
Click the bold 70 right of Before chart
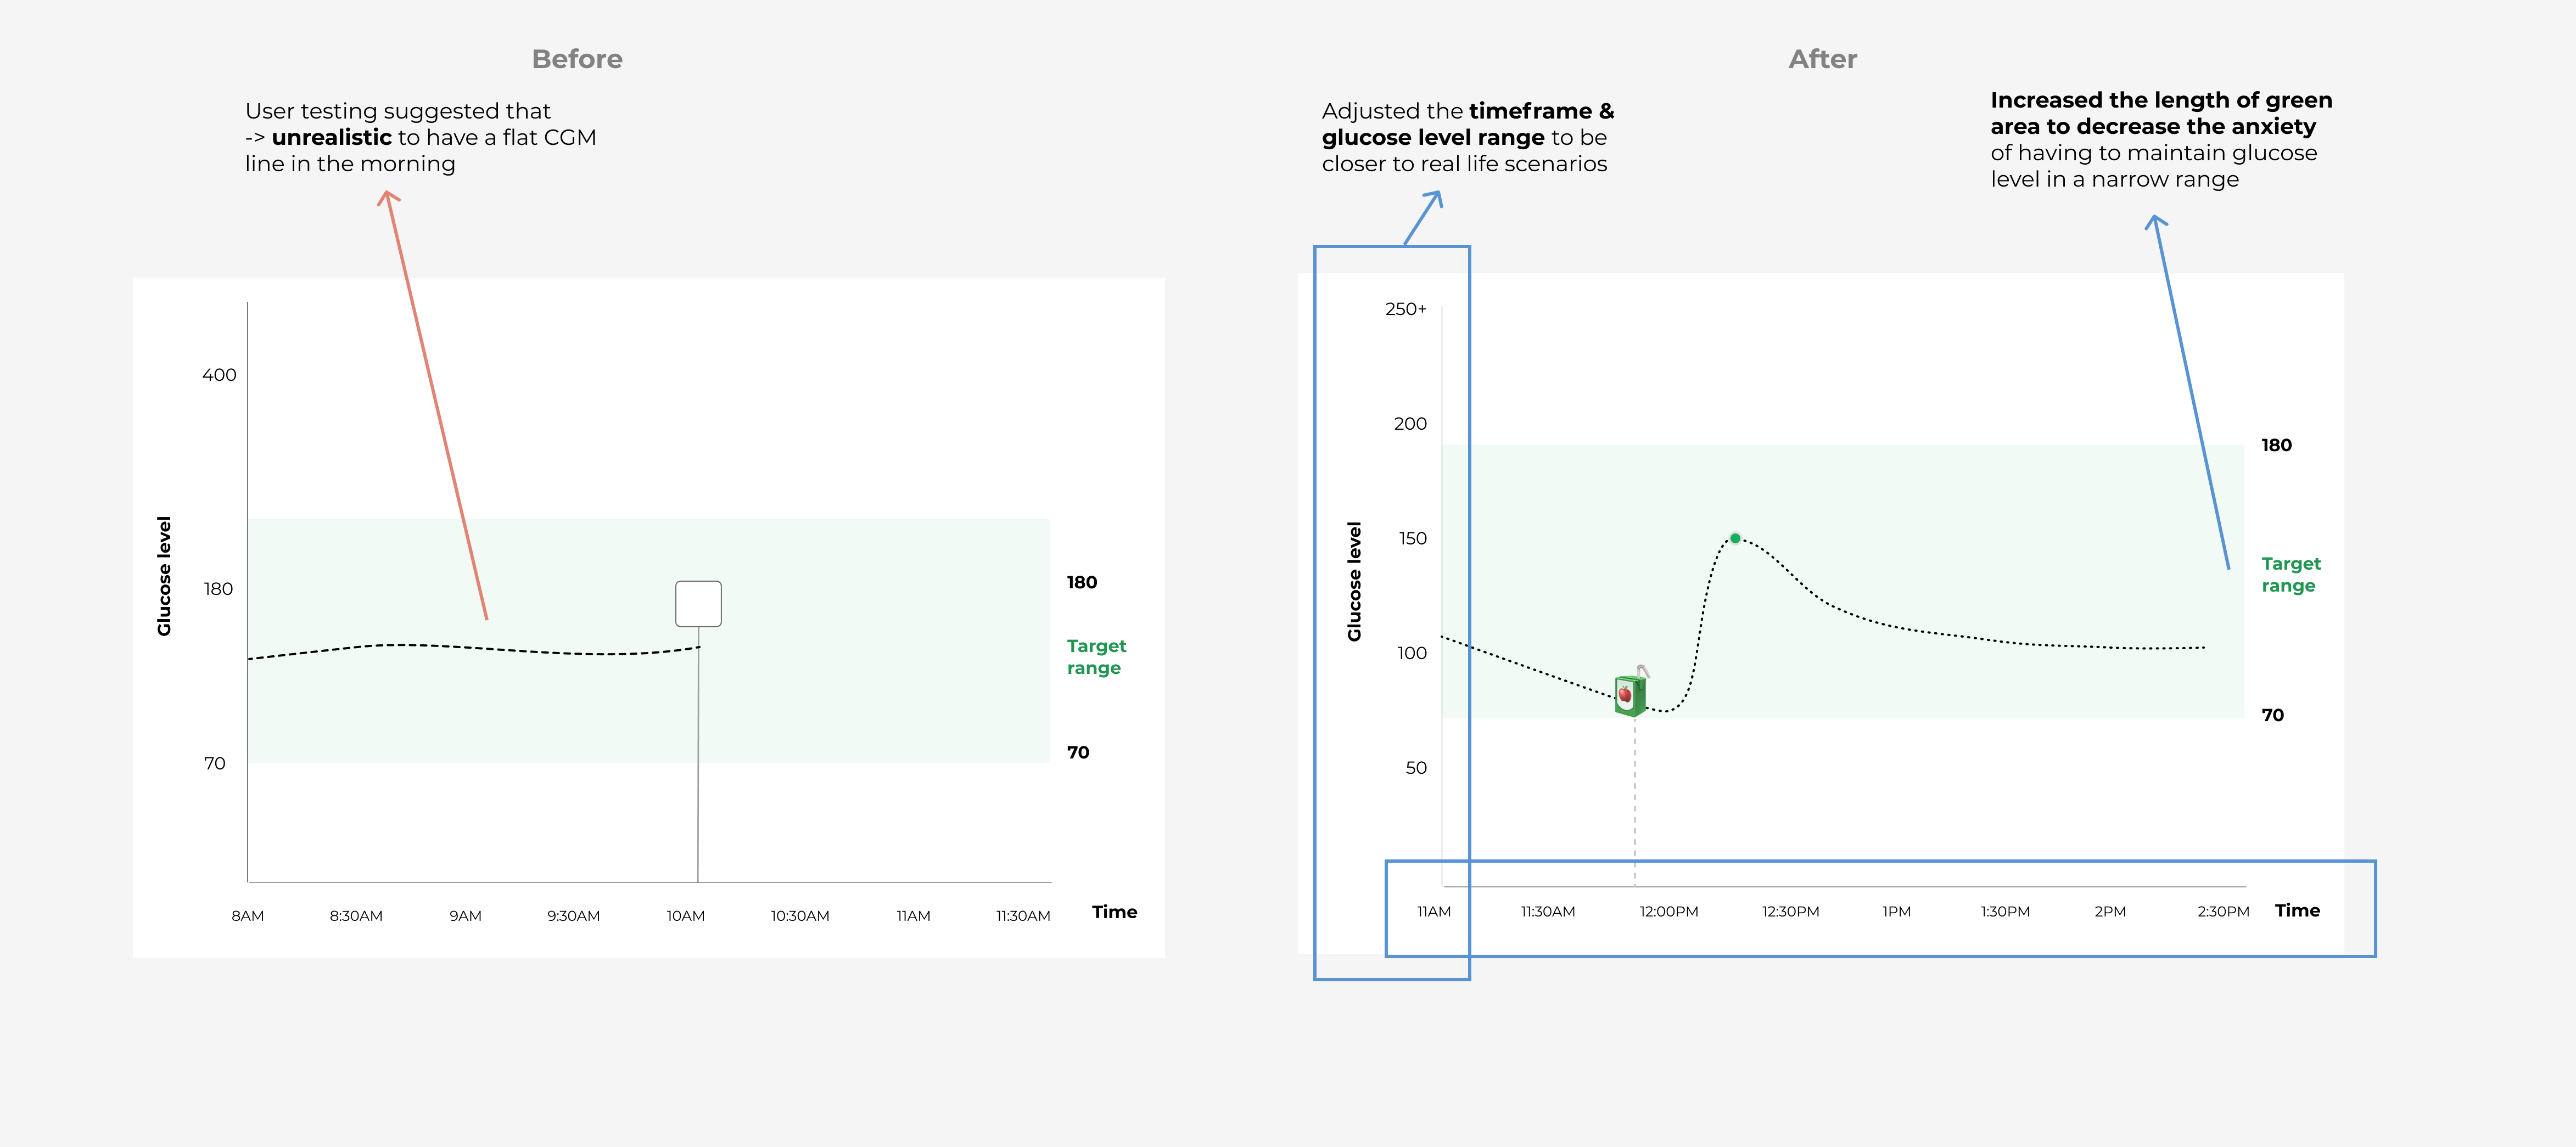pyautogui.click(x=1077, y=753)
